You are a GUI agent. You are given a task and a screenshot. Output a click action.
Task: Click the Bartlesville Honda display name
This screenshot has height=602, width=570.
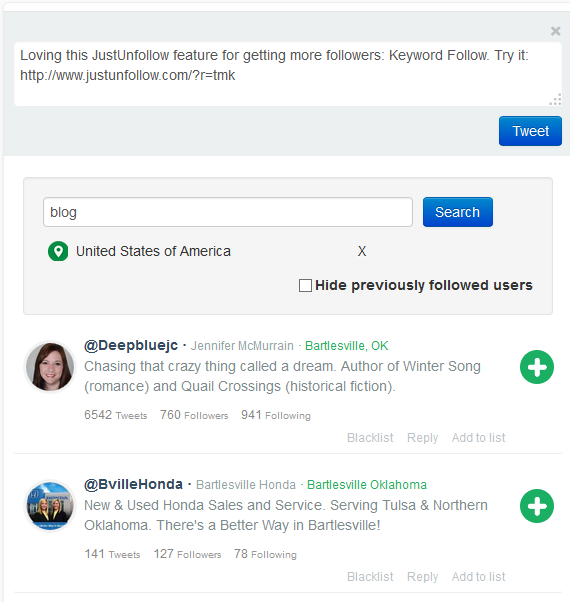click(246, 485)
